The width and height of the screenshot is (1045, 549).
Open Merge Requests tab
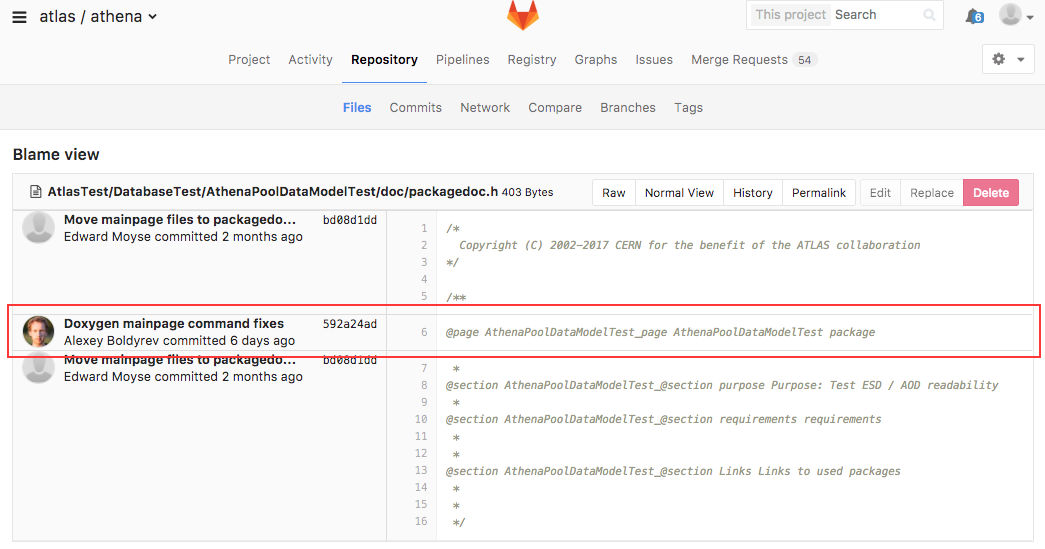pyautogui.click(x=739, y=59)
